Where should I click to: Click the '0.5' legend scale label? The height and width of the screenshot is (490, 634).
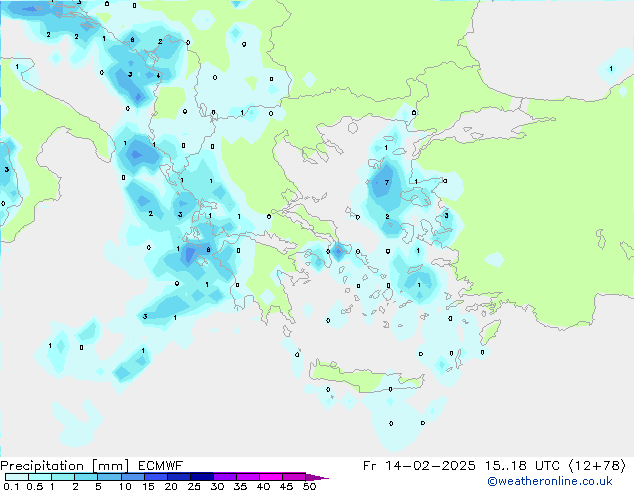35,486
